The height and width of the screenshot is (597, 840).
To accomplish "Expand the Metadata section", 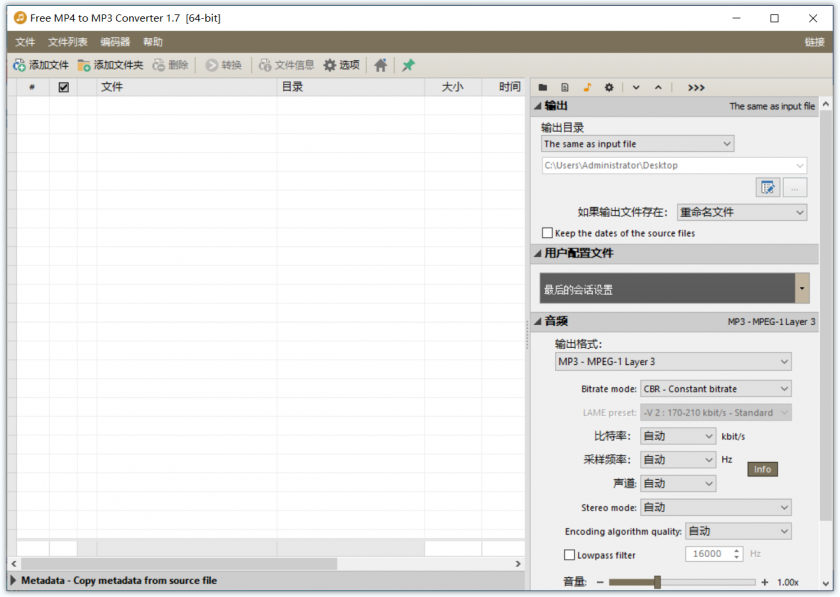I will tap(13, 580).
